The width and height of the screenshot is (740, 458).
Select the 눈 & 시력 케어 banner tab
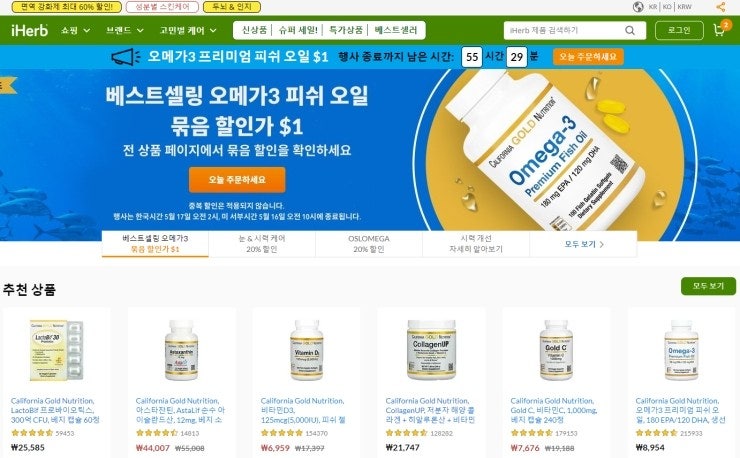click(262, 244)
